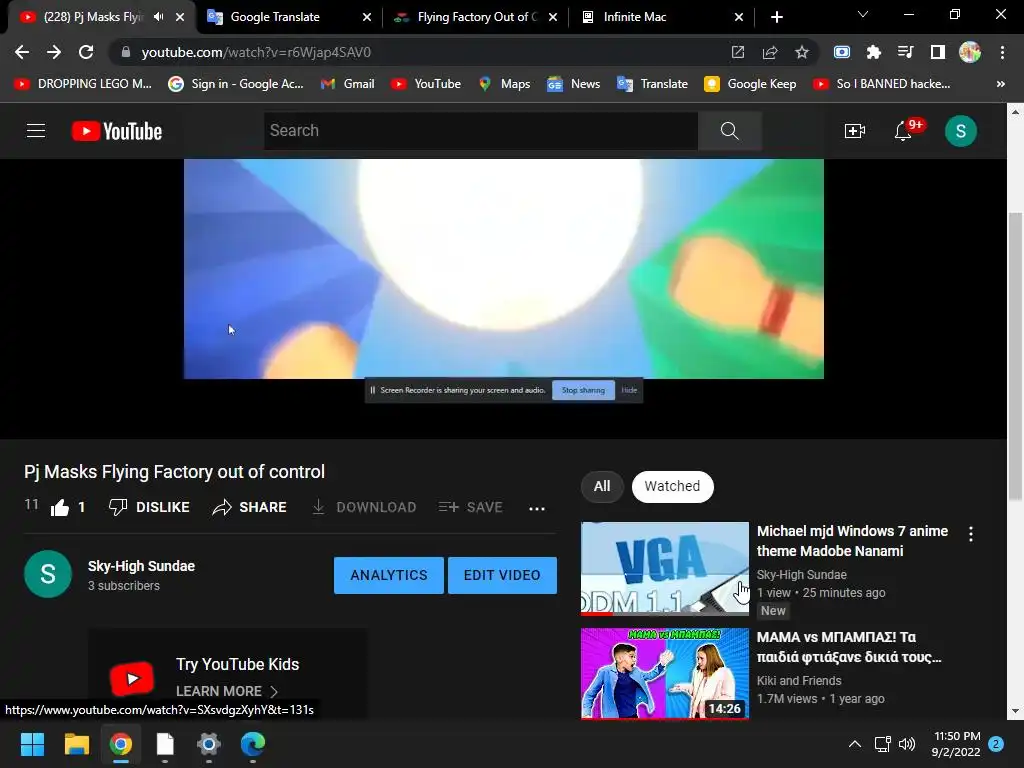Click the page vertical scrollbar thumb
Viewport: 1024px width, 768px height.
click(1015, 357)
